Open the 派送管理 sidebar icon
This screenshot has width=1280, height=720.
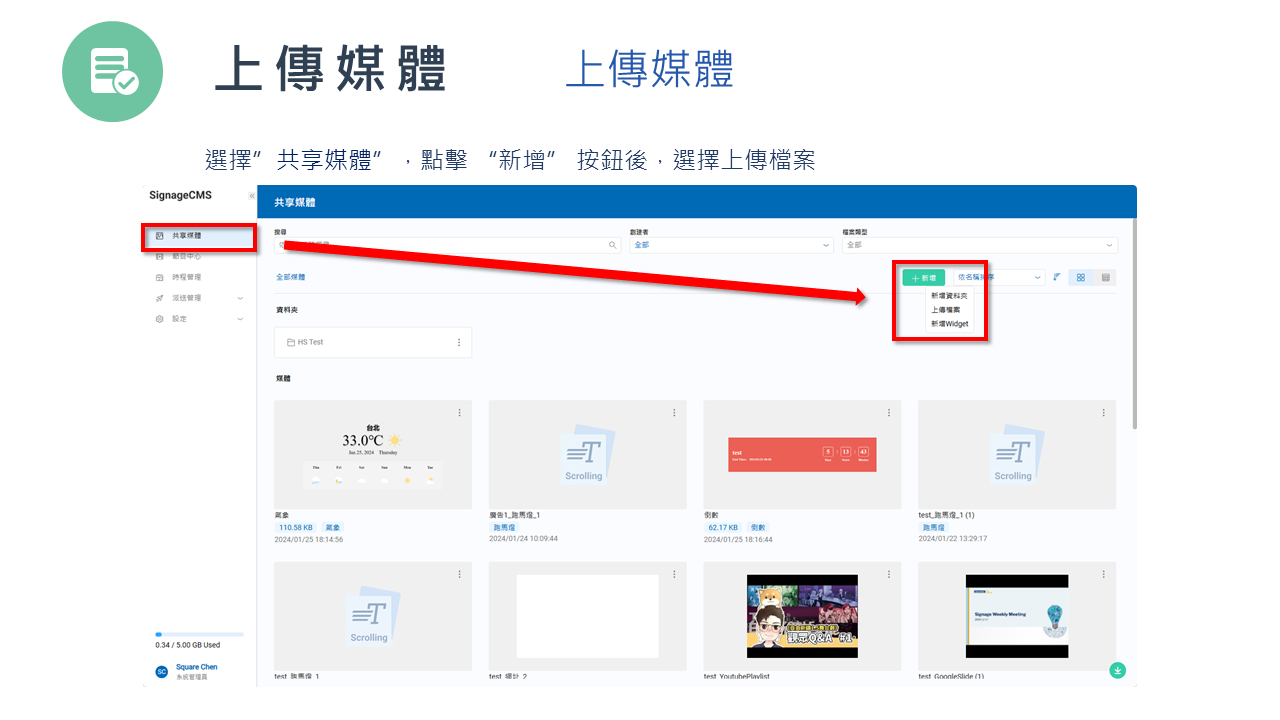[x=159, y=297]
